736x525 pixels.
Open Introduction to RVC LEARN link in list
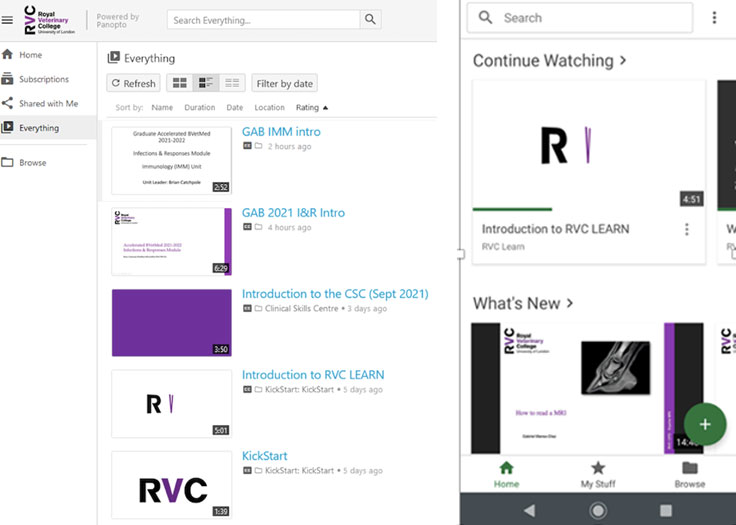pos(313,375)
